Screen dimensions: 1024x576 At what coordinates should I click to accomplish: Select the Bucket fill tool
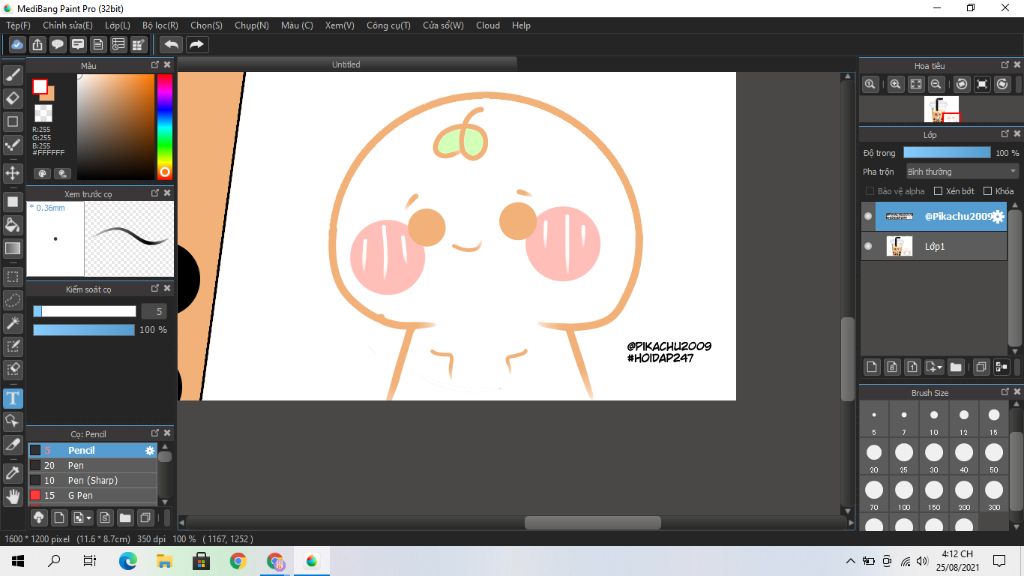[x=12, y=225]
